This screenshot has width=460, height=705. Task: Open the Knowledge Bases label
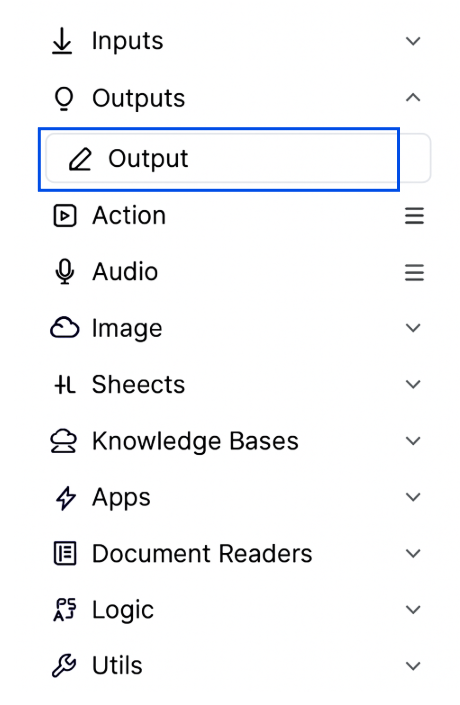coord(195,441)
